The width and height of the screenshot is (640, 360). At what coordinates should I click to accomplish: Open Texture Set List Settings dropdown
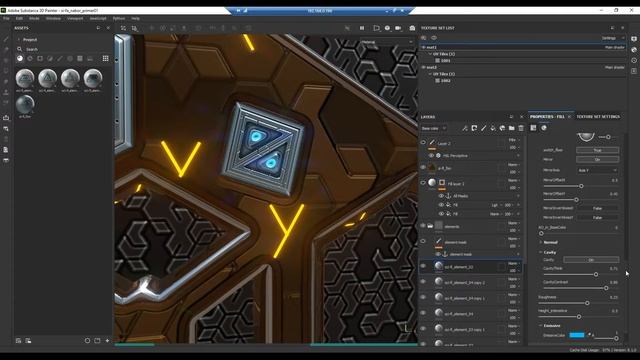(x=612, y=38)
